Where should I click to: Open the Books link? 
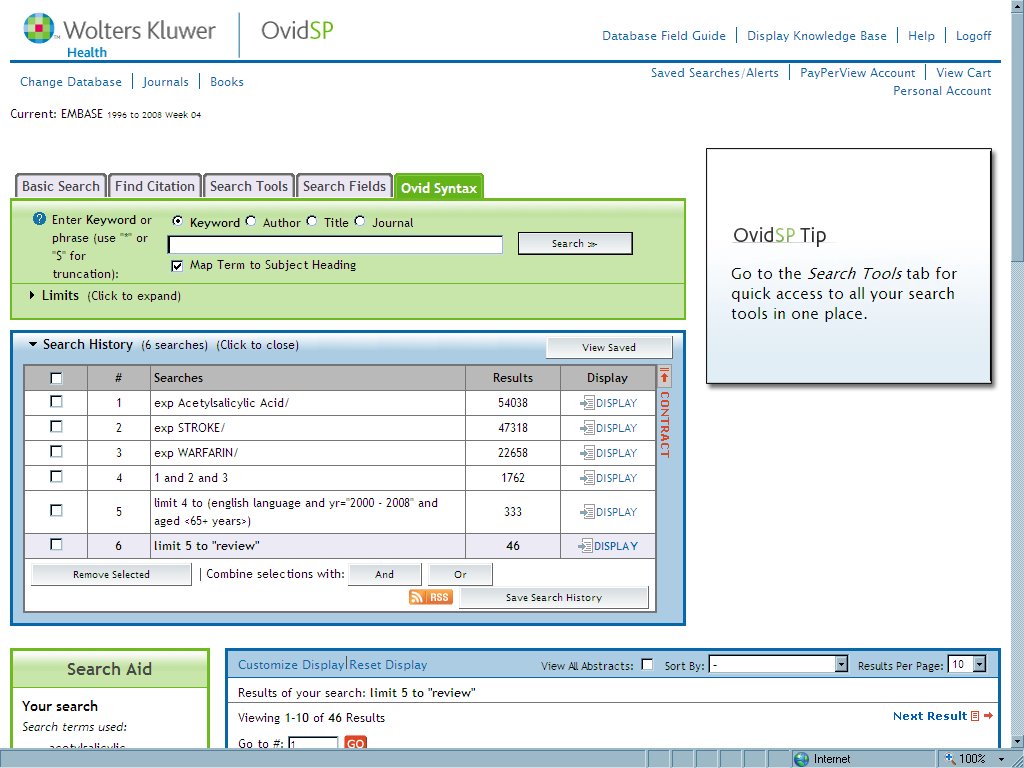coord(227,82)
